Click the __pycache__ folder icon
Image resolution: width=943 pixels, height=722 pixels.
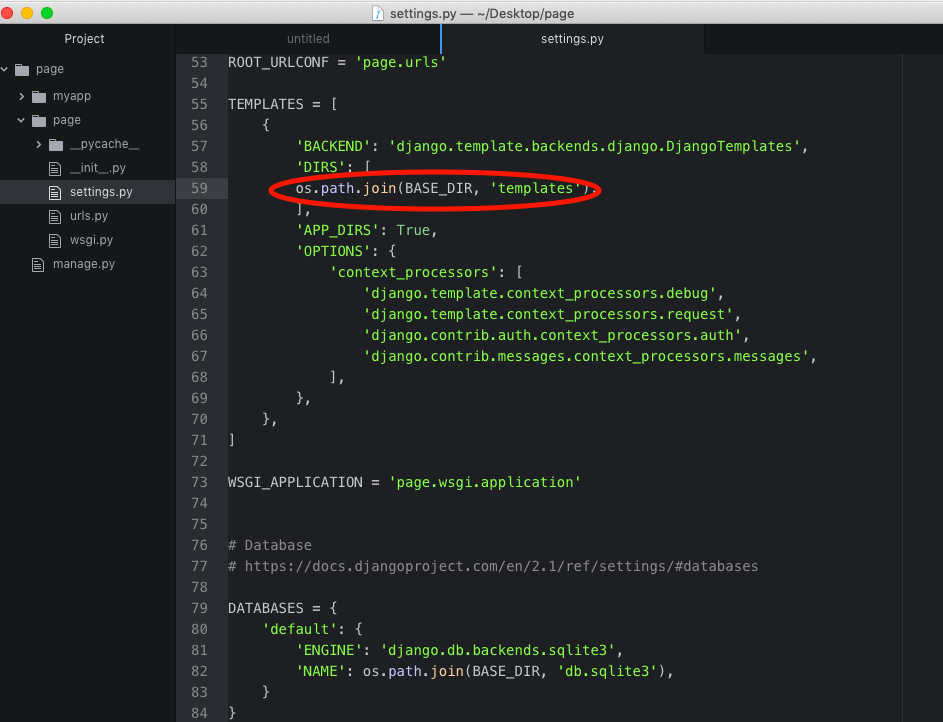pos(56,145)
